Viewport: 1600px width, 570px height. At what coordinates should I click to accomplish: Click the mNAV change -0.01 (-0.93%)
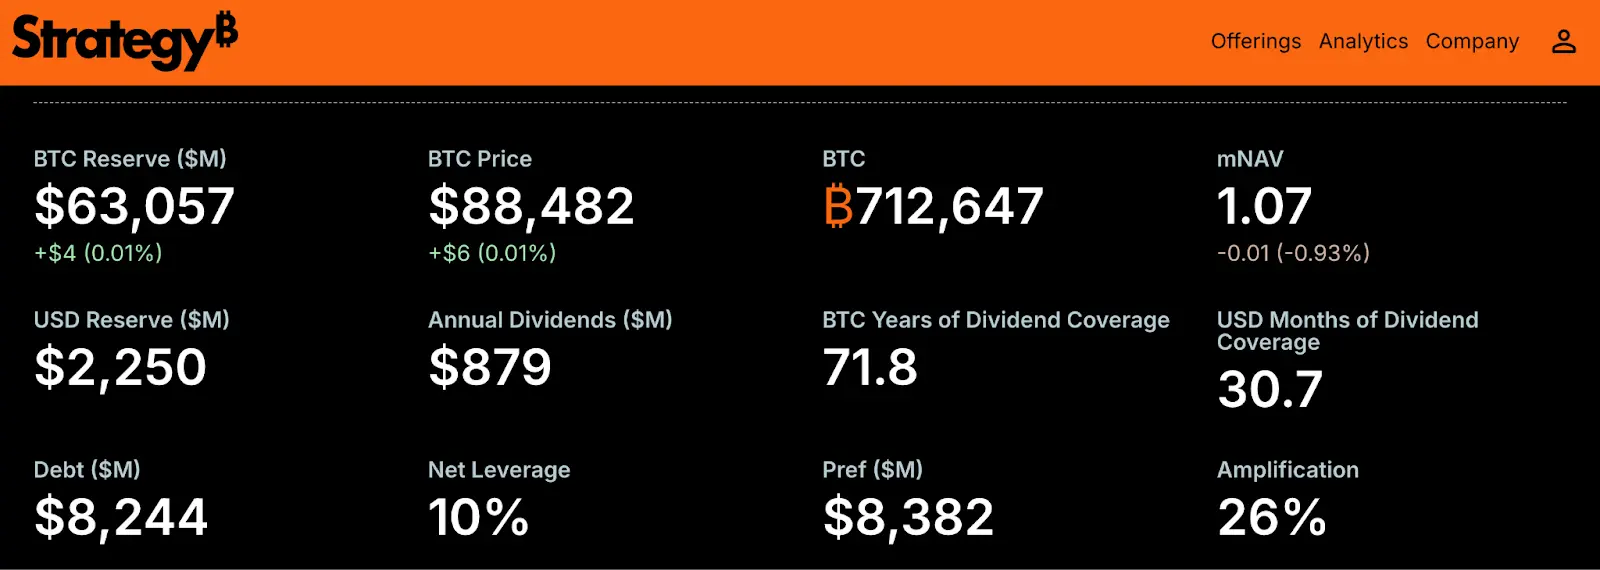pos(1293,253)
